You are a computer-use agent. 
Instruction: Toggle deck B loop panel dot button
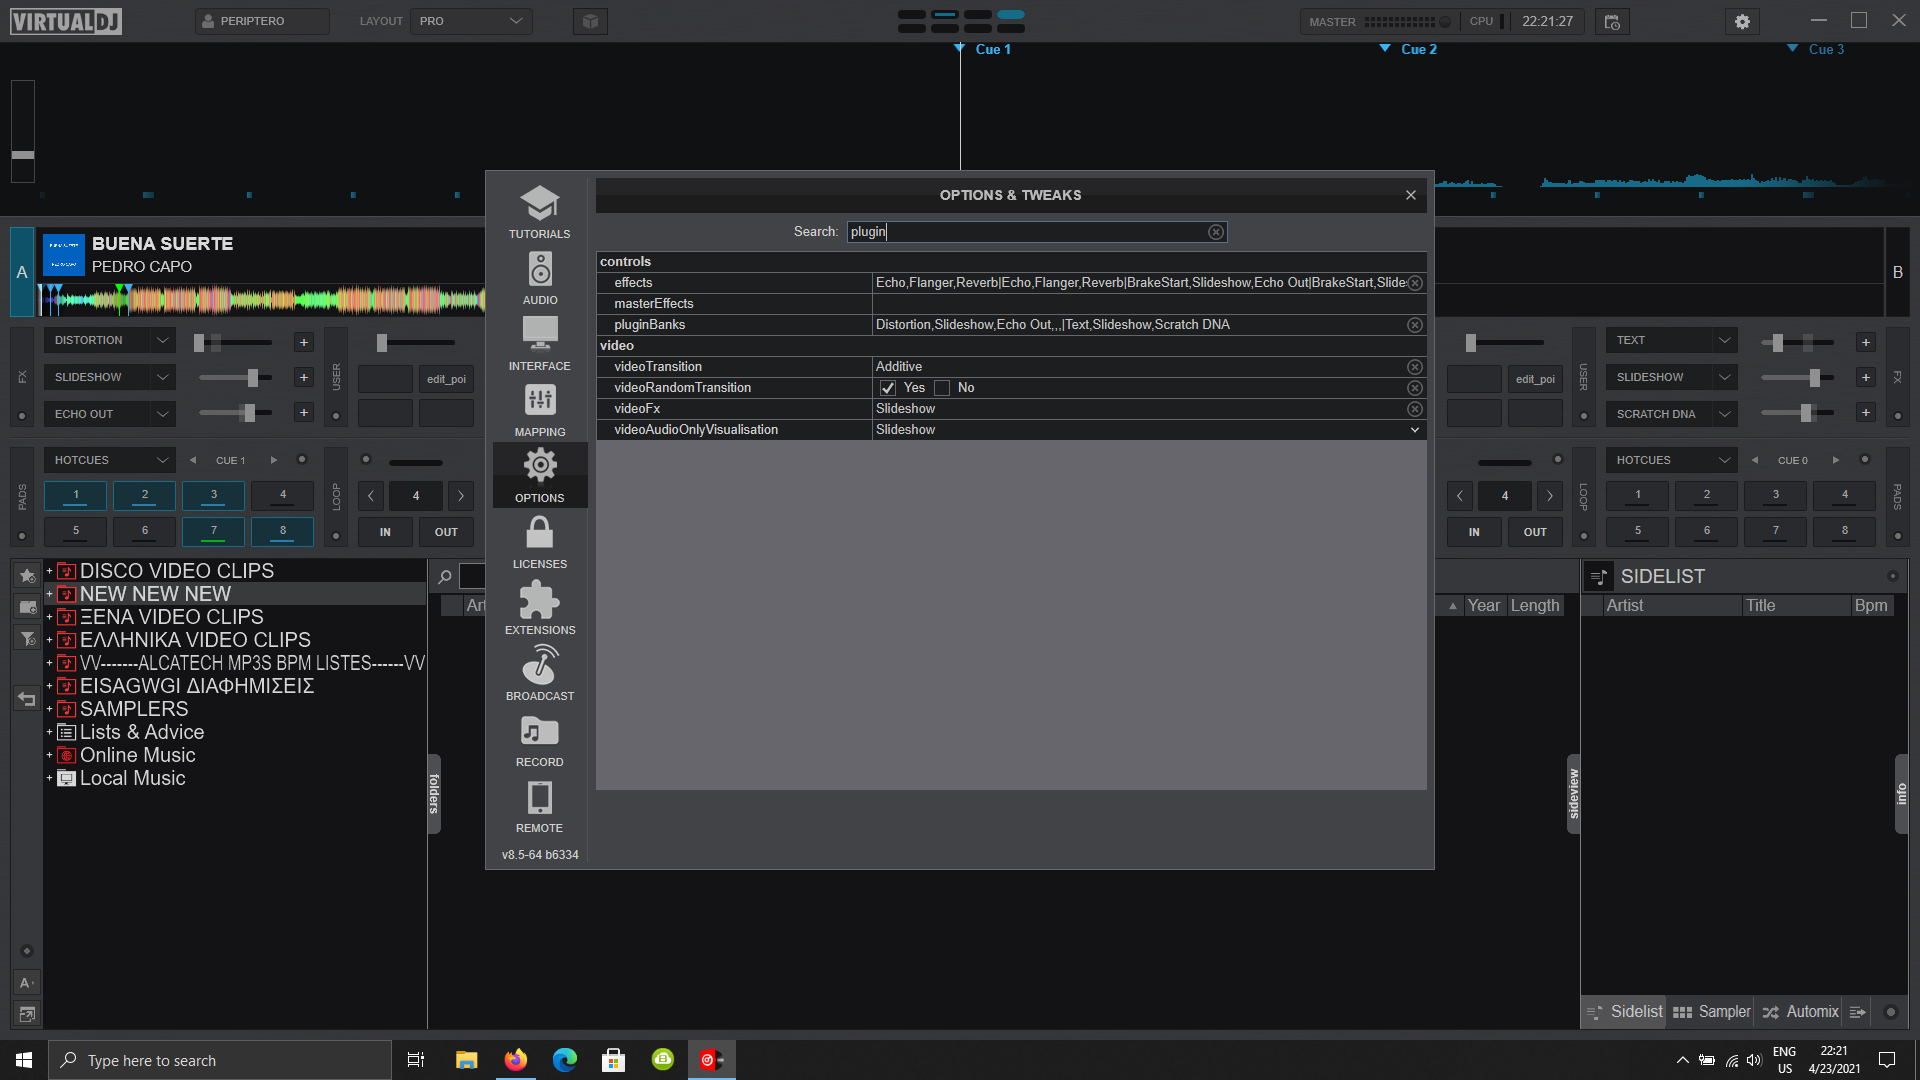pos(1583,536)
